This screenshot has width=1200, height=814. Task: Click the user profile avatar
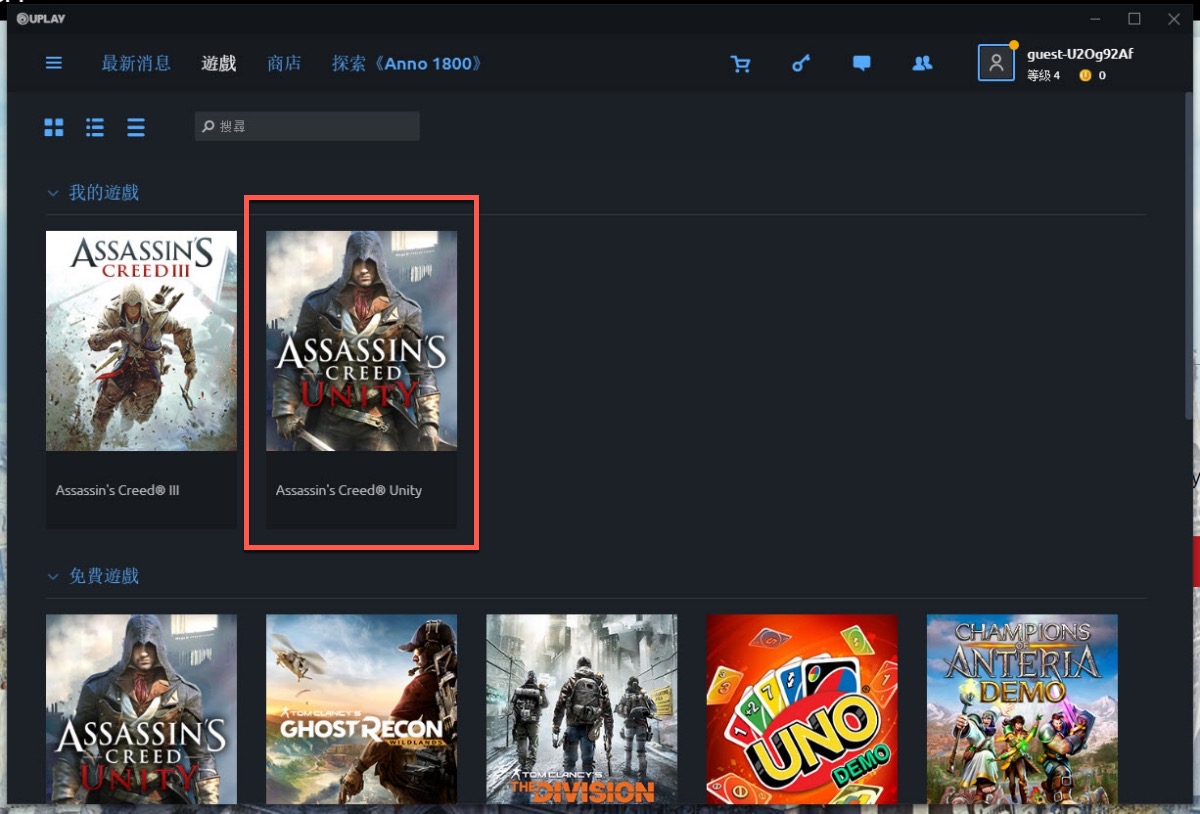click(x=996, y=63)
